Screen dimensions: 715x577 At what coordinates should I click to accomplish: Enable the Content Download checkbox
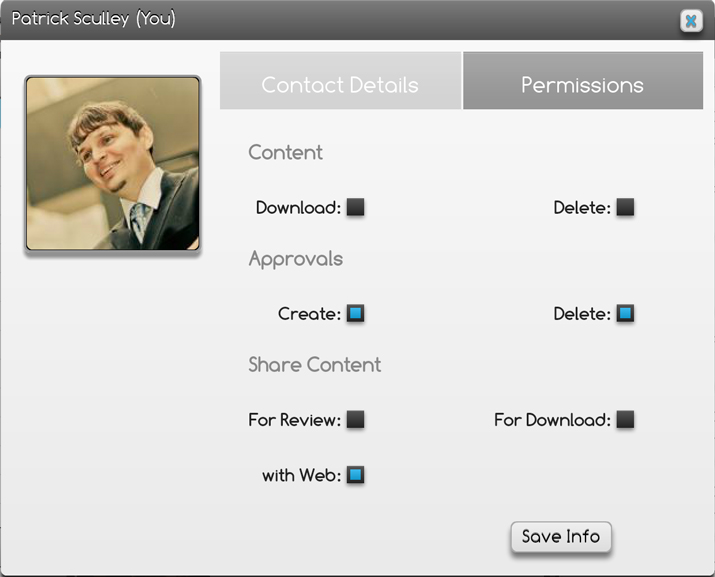tap(355, 207)
